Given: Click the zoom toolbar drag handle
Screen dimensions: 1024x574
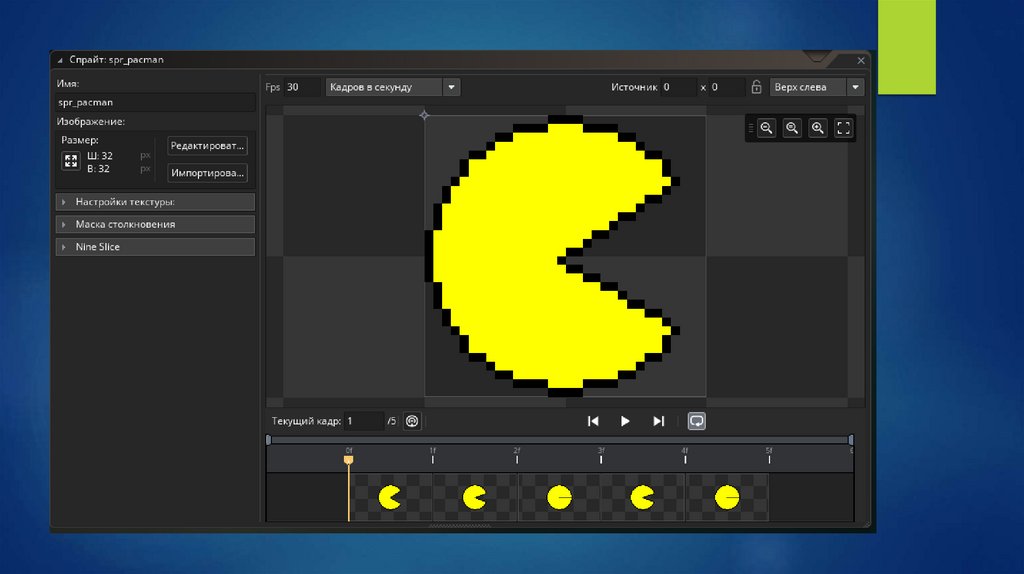Looking at the screenshot, I should tap(751, 128).
